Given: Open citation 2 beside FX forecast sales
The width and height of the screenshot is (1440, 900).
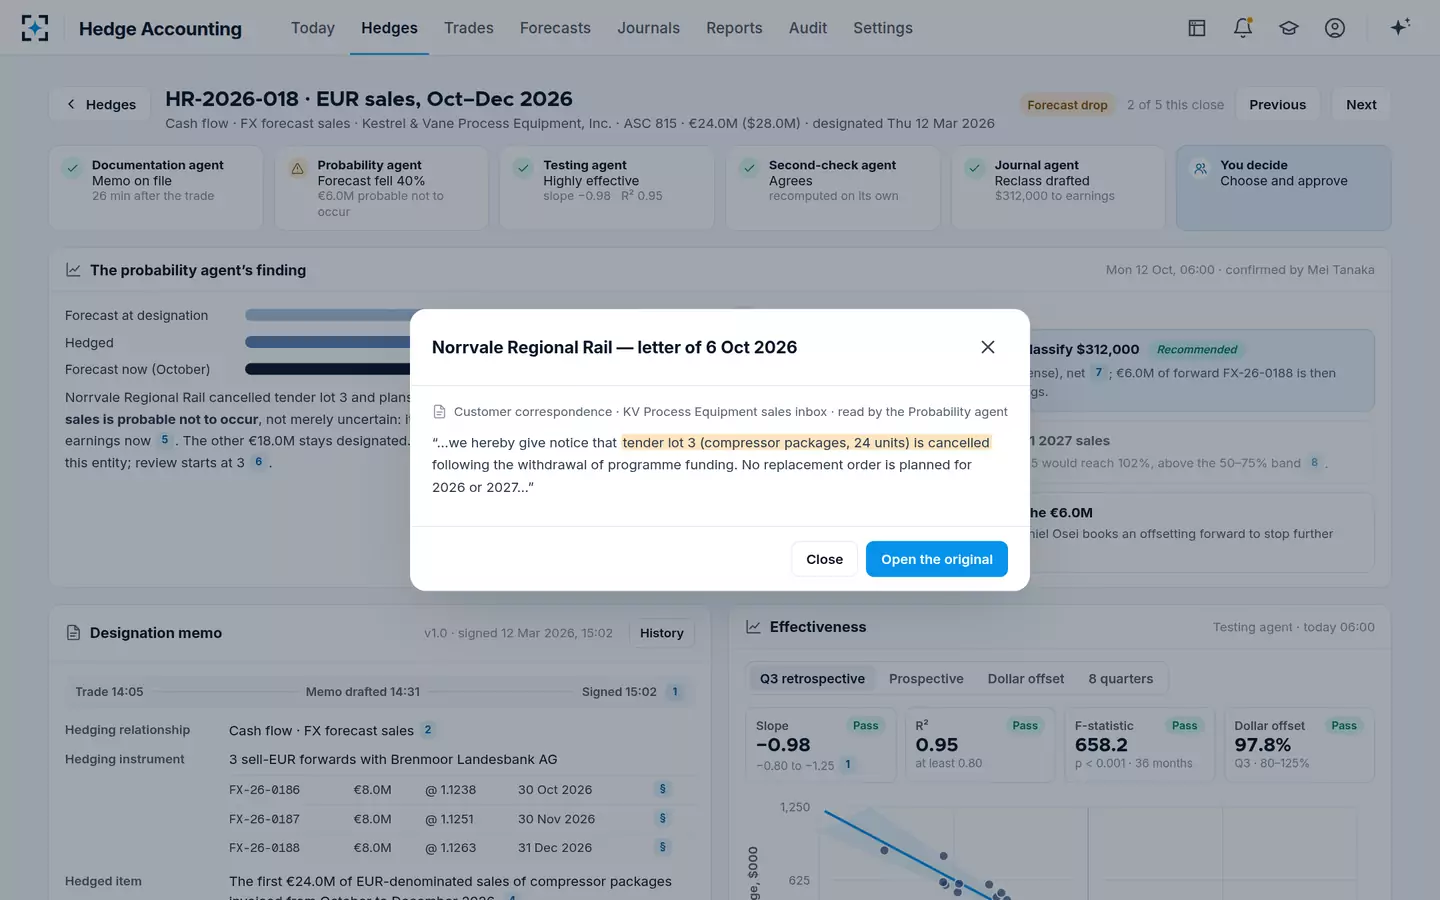Looking at the screenshot, I should (x=428, y=730).
